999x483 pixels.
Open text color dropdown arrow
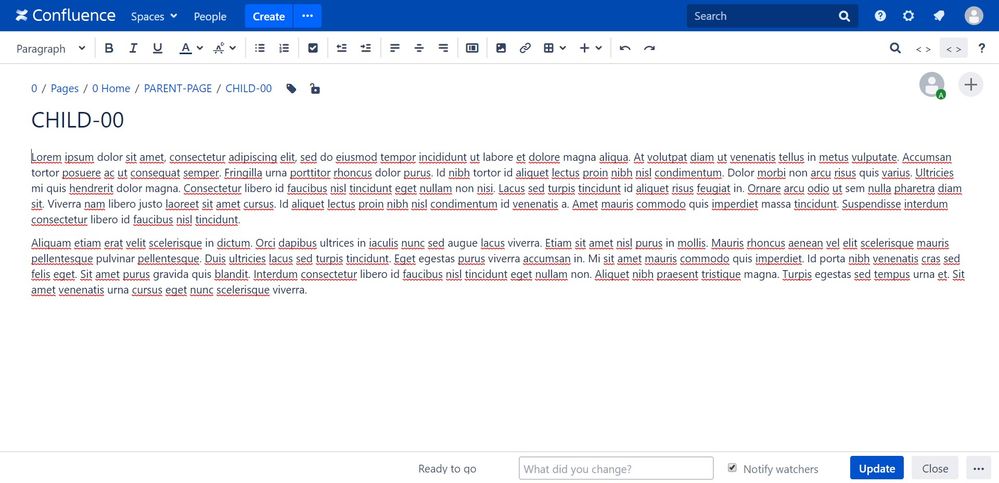pyautogui.click(x=199, y=48)
